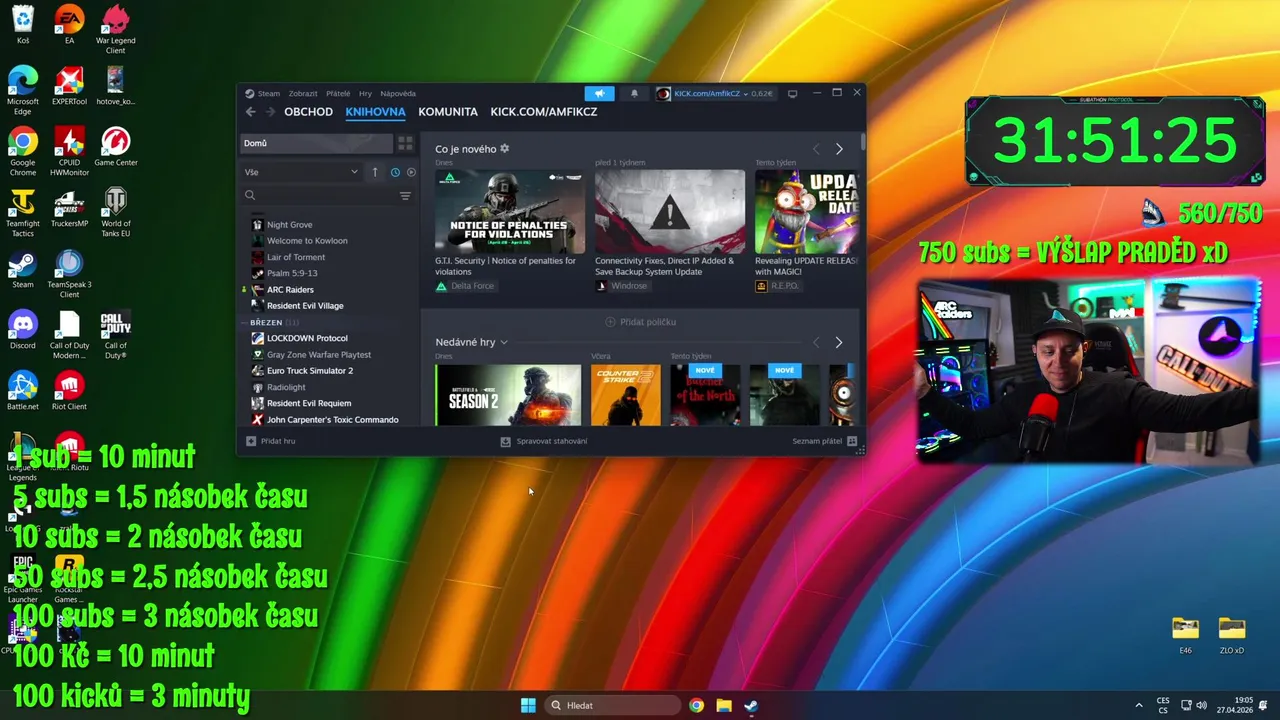Select the EA desktop icon
1280x720 pixels.
click(x=69, y=26)
